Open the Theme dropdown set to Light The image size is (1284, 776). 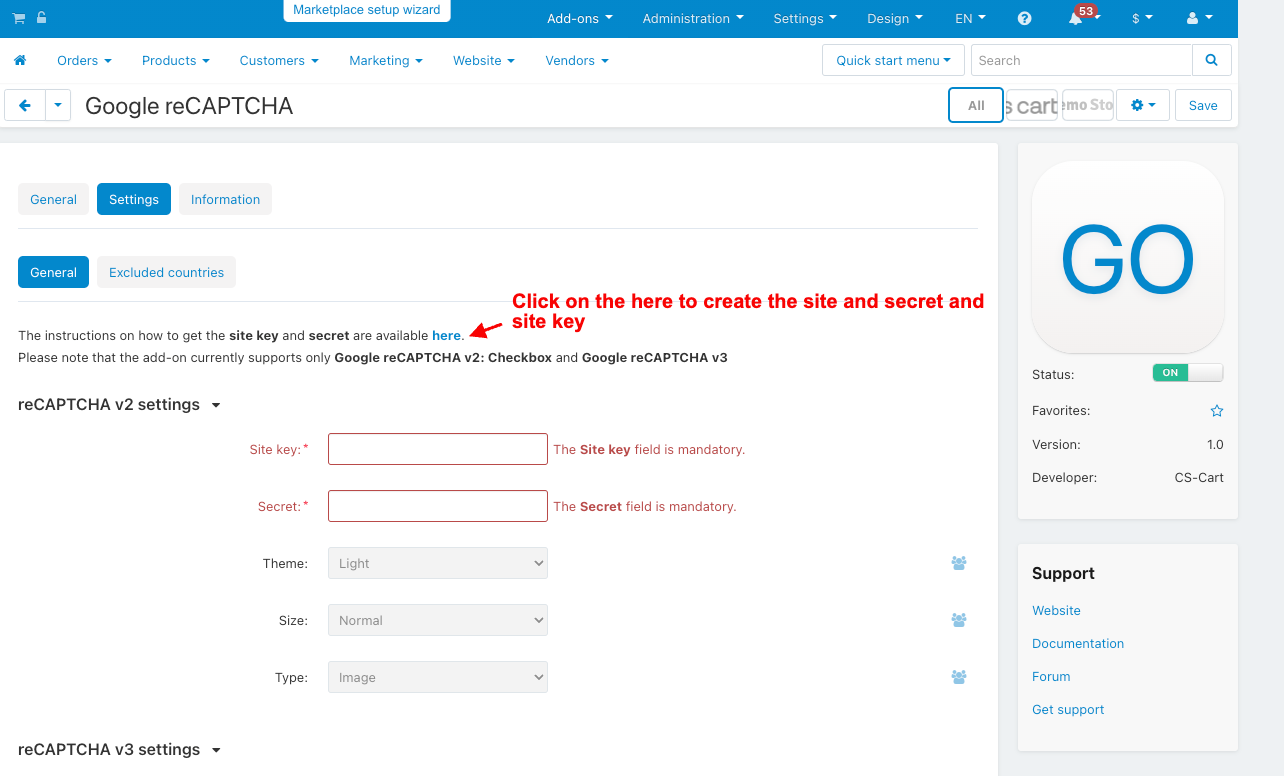[x=438, y=563]
